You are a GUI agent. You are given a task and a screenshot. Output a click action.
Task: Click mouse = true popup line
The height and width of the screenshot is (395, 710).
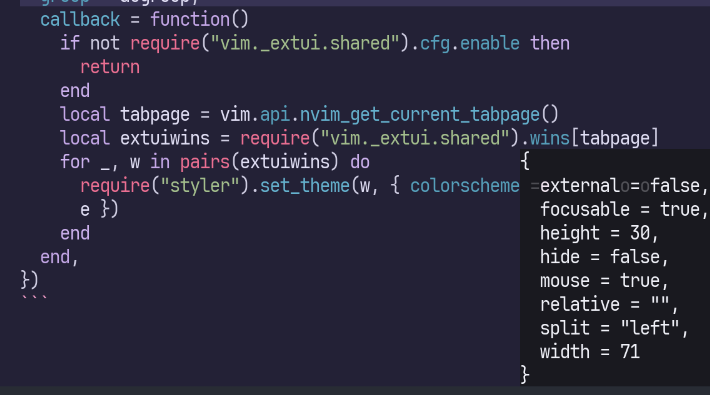pos(604,280)
